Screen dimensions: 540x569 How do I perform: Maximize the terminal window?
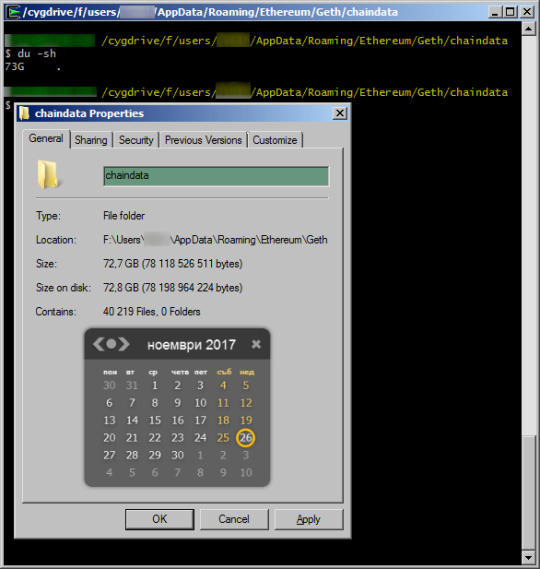[510, 12]
